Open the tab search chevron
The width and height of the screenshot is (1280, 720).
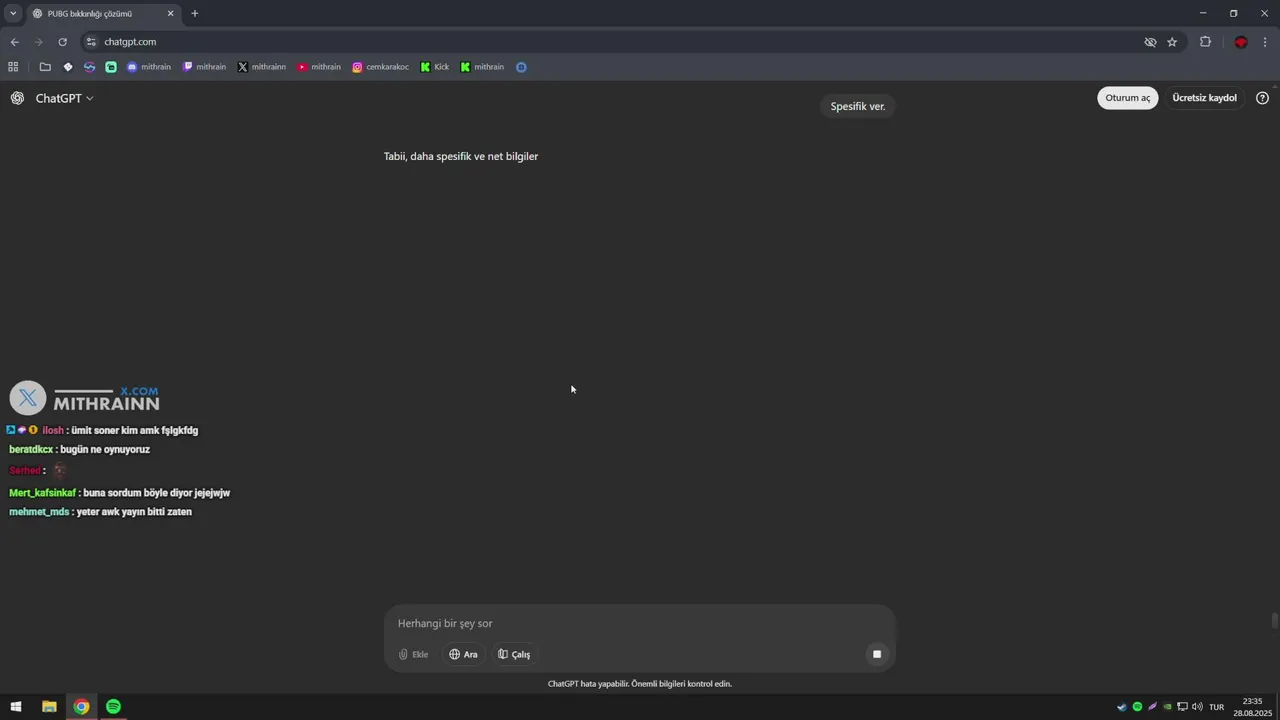(x=13, y=13)
